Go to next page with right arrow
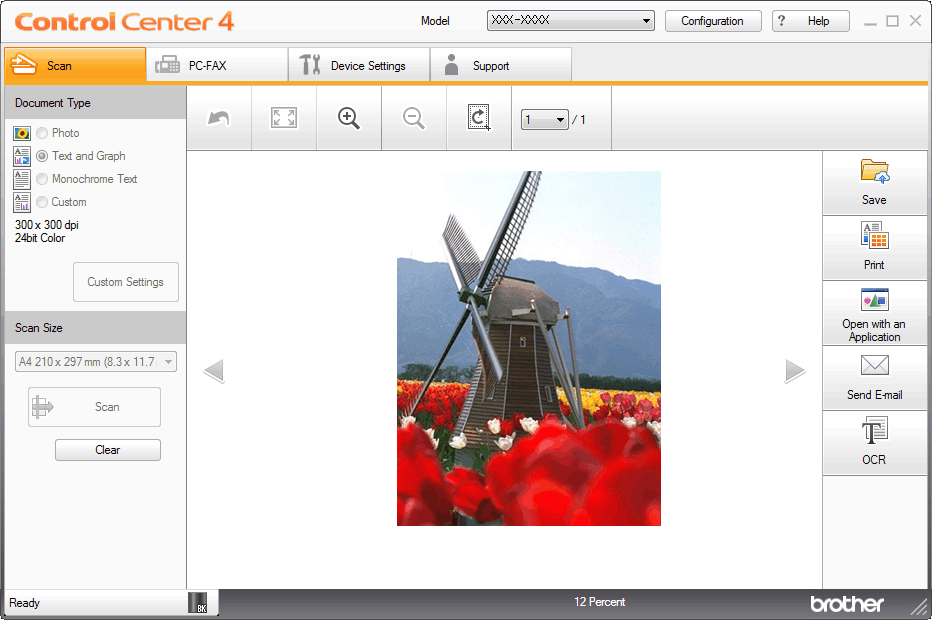 click(795, 371)
